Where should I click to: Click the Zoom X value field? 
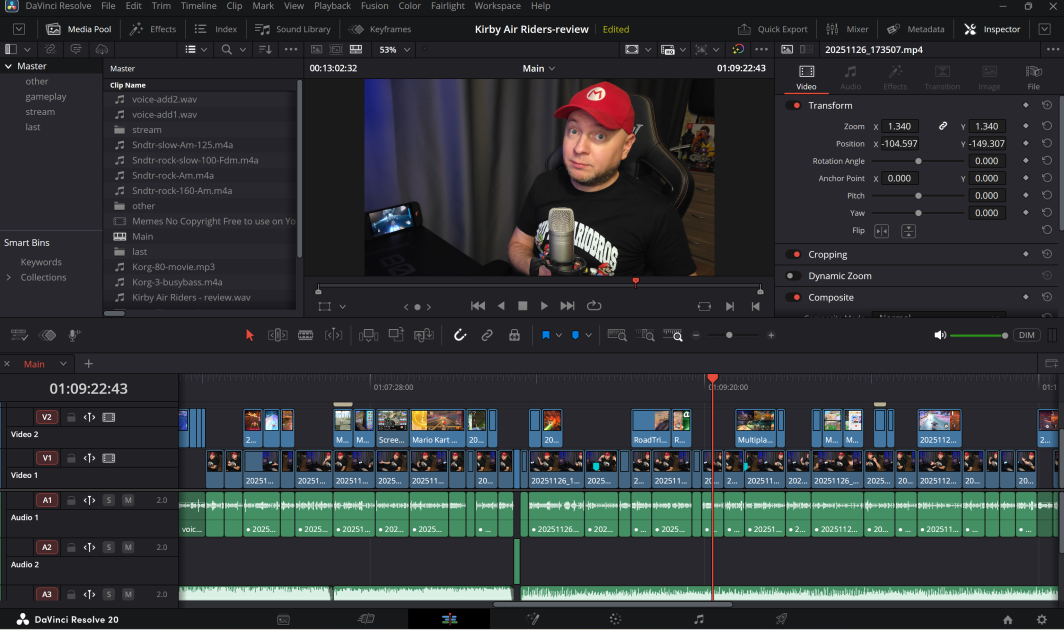(x=900, y=127)
